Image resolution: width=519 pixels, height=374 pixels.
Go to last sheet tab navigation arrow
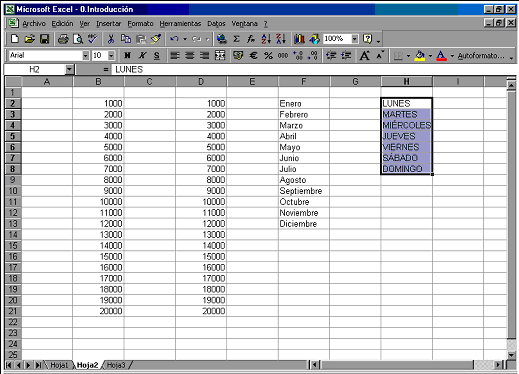pyautogui.click(x=38, y=365)
